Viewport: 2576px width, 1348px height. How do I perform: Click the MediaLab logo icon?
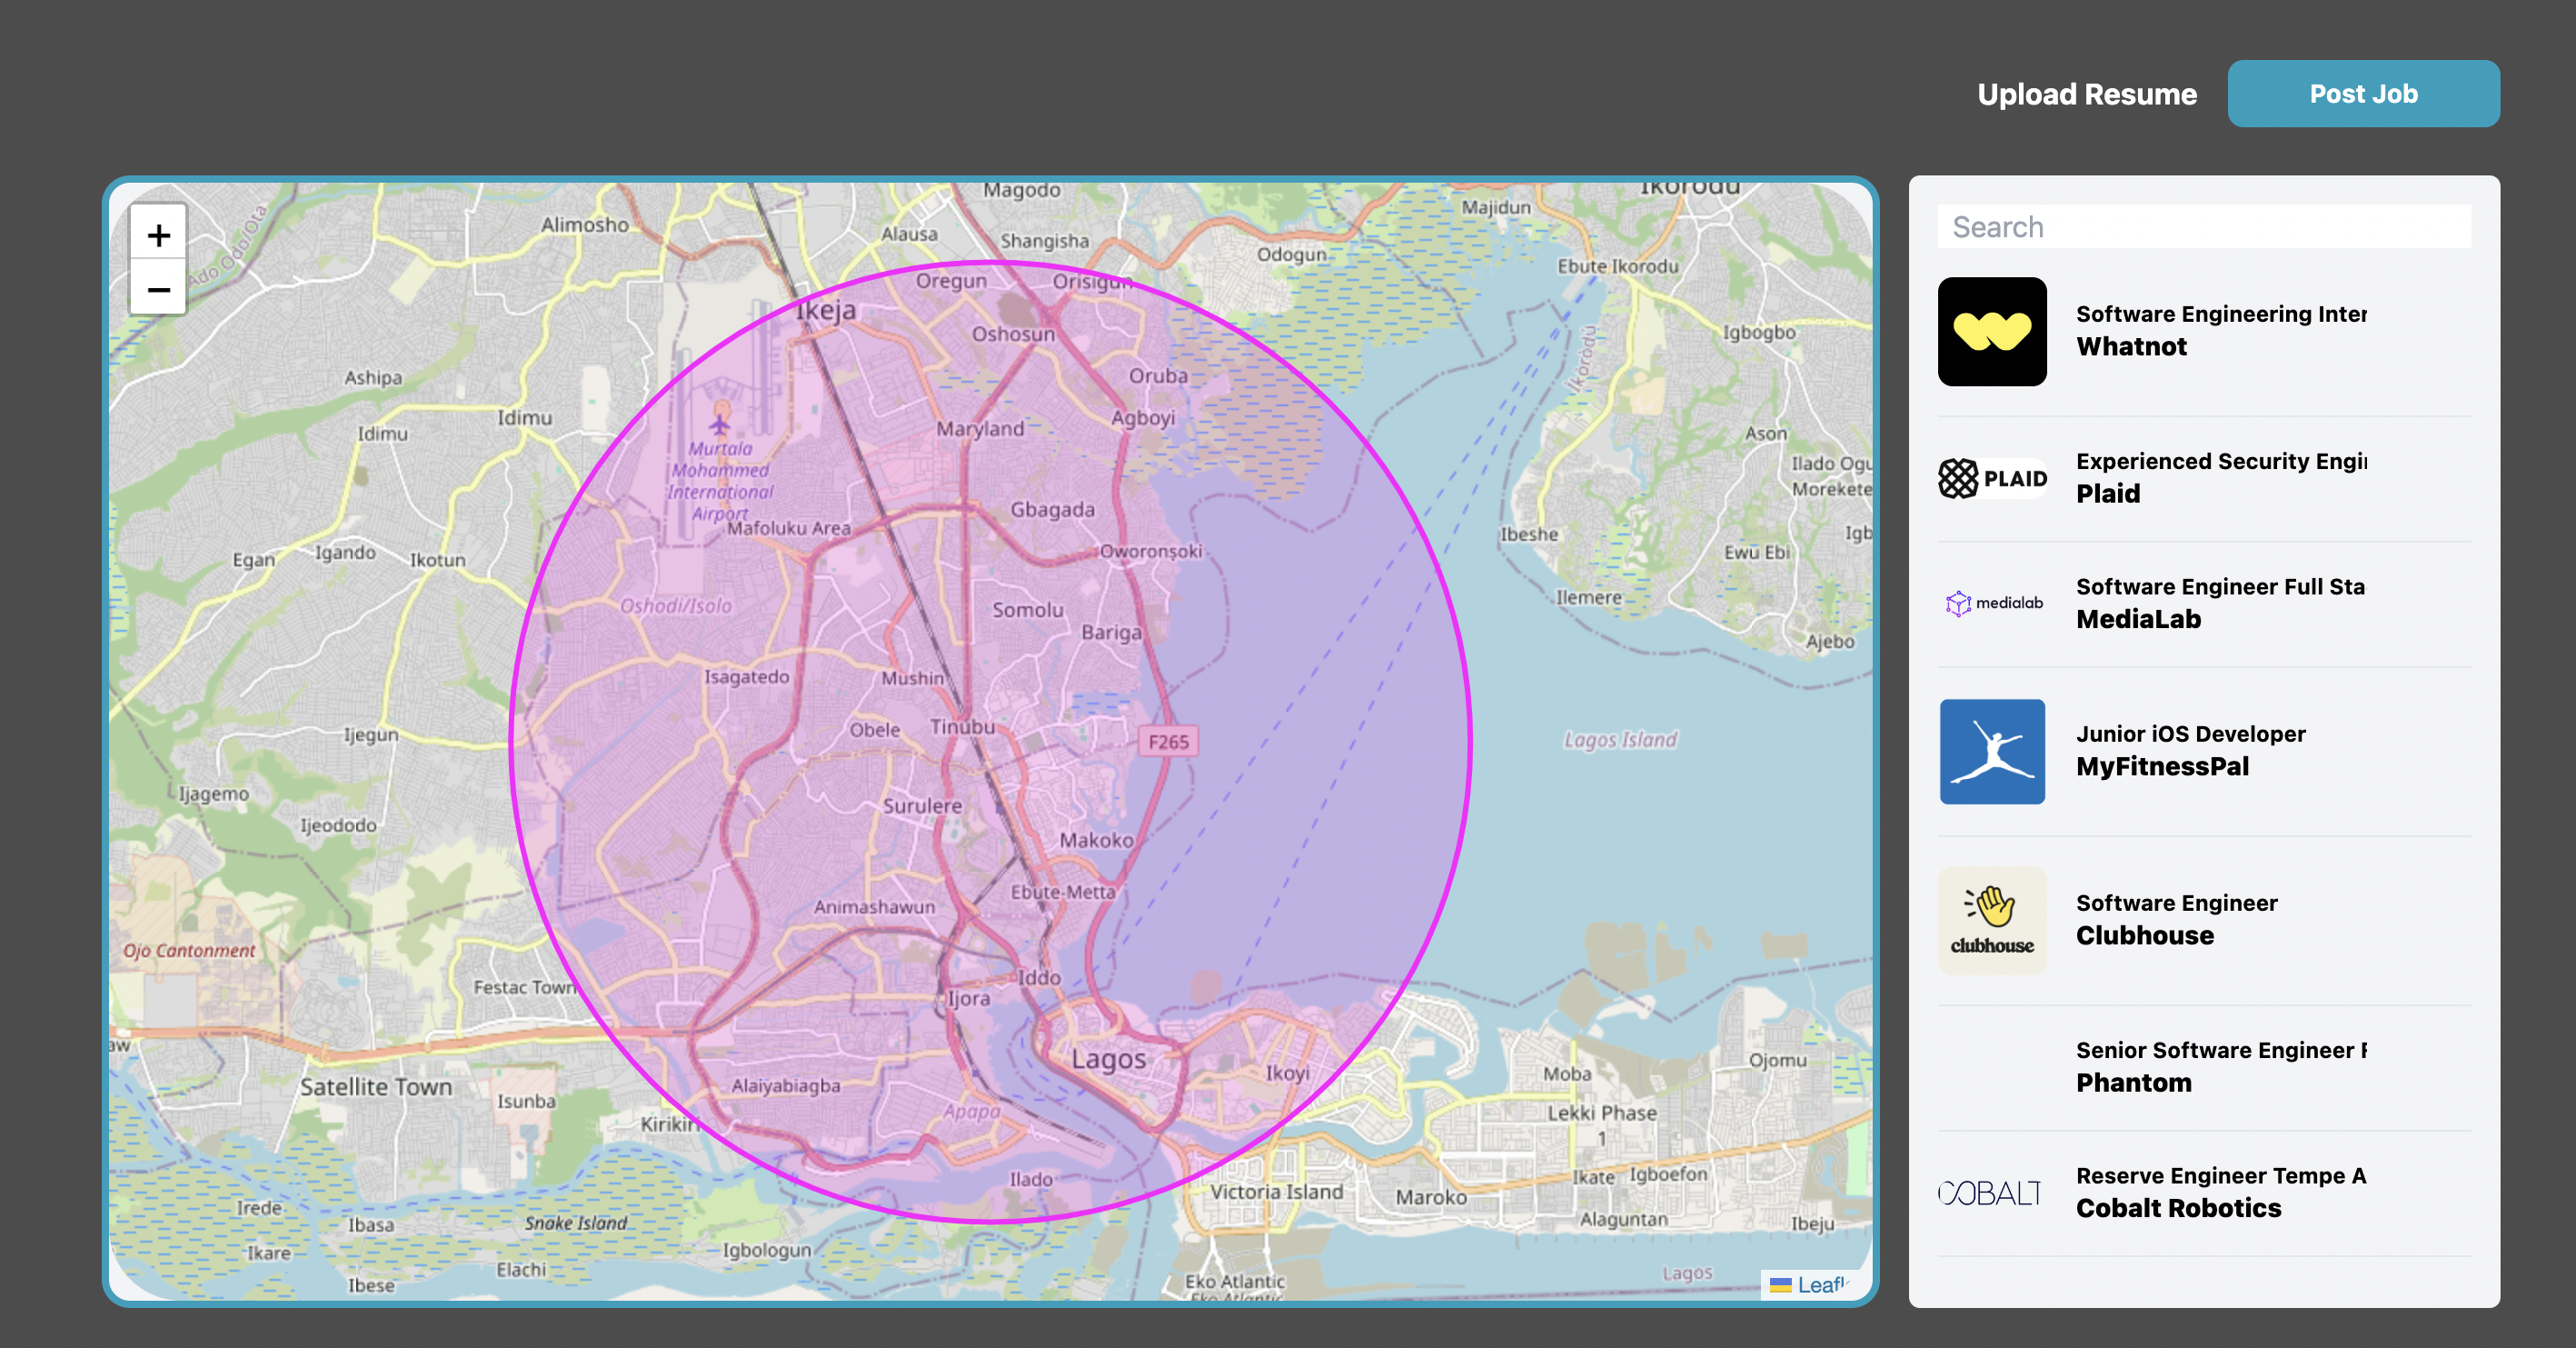(x=1991, y=603)
